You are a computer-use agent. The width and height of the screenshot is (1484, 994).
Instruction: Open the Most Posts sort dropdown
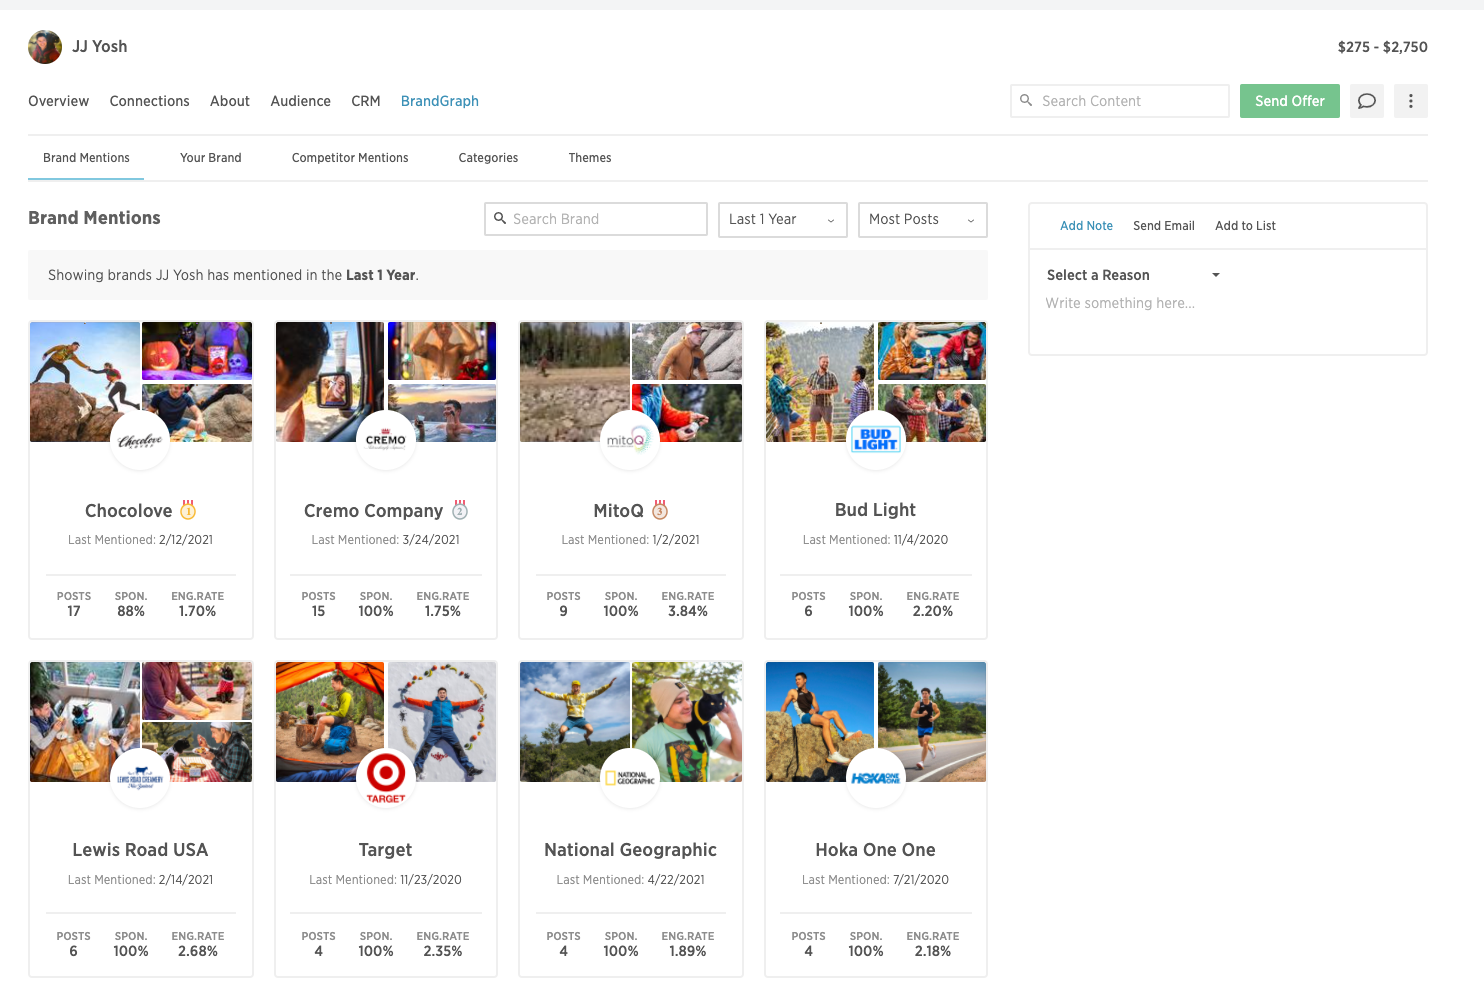click(x=923, y=219)
